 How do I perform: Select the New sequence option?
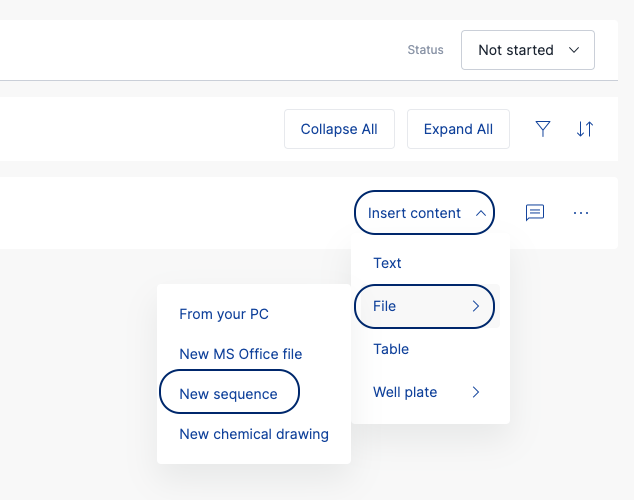pyautogui.click(x=229, y=394)
